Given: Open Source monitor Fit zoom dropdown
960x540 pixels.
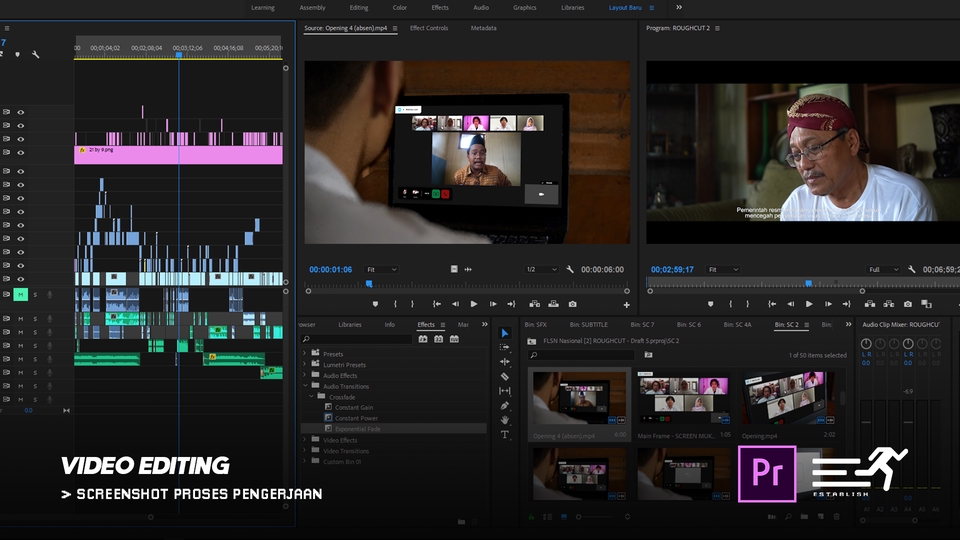Looking at the screenshot, I should (x=381, y=269).
